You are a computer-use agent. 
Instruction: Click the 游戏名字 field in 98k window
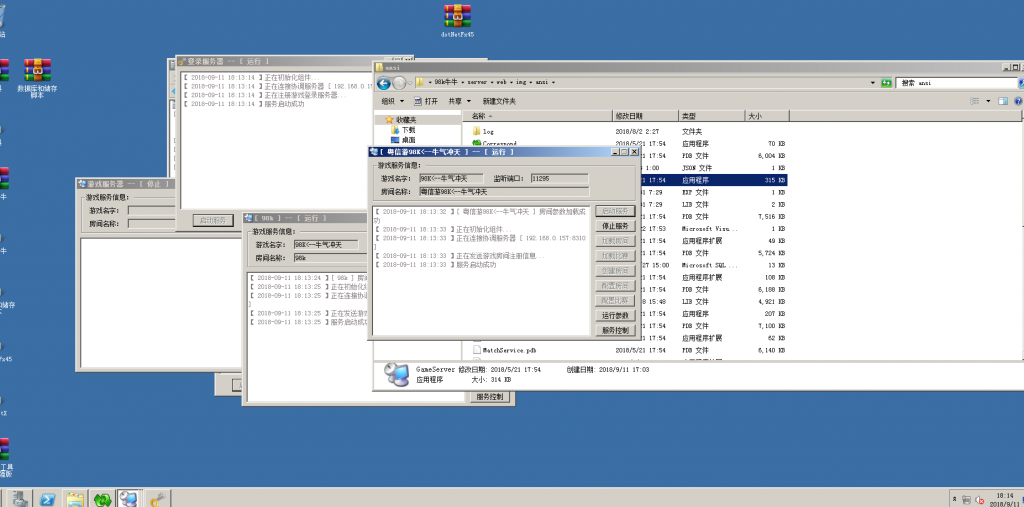point(326,244)
